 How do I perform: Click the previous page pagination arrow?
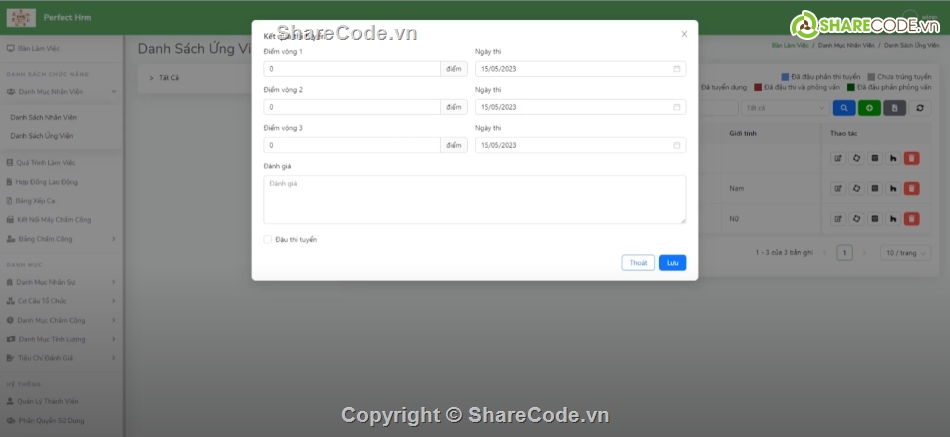pos(825,253)
